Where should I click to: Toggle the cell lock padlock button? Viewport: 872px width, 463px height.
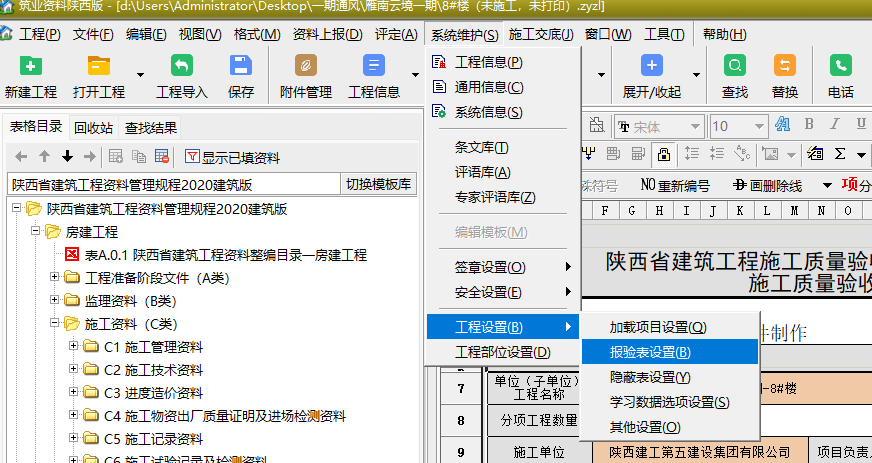[663, 155]
